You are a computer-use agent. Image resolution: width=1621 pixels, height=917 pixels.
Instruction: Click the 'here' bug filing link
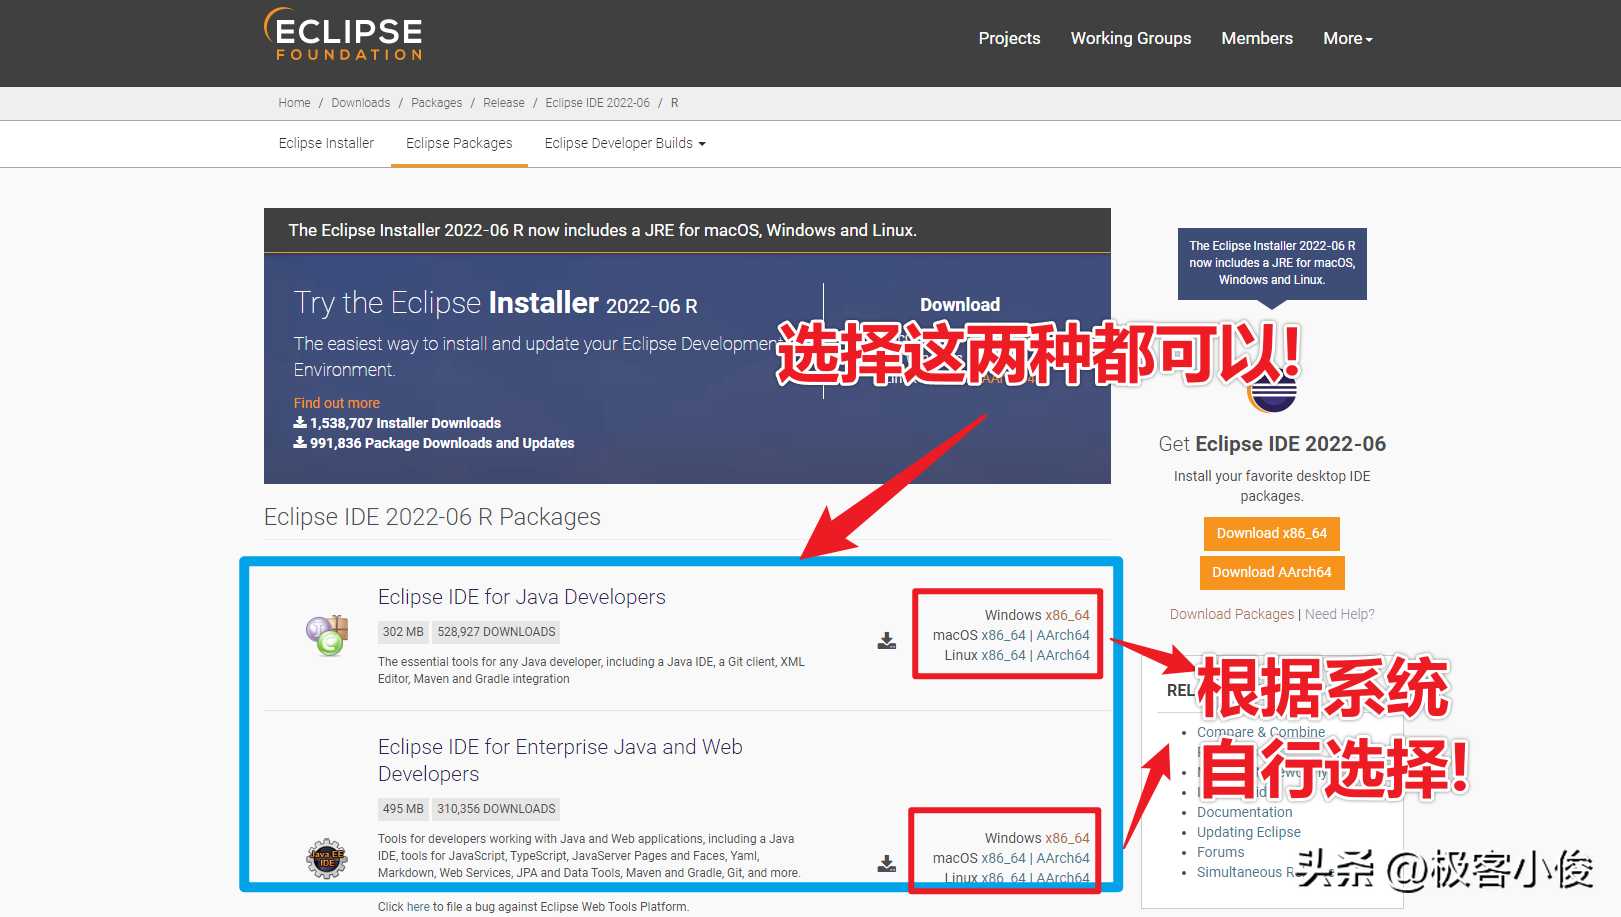pos(418,907)
